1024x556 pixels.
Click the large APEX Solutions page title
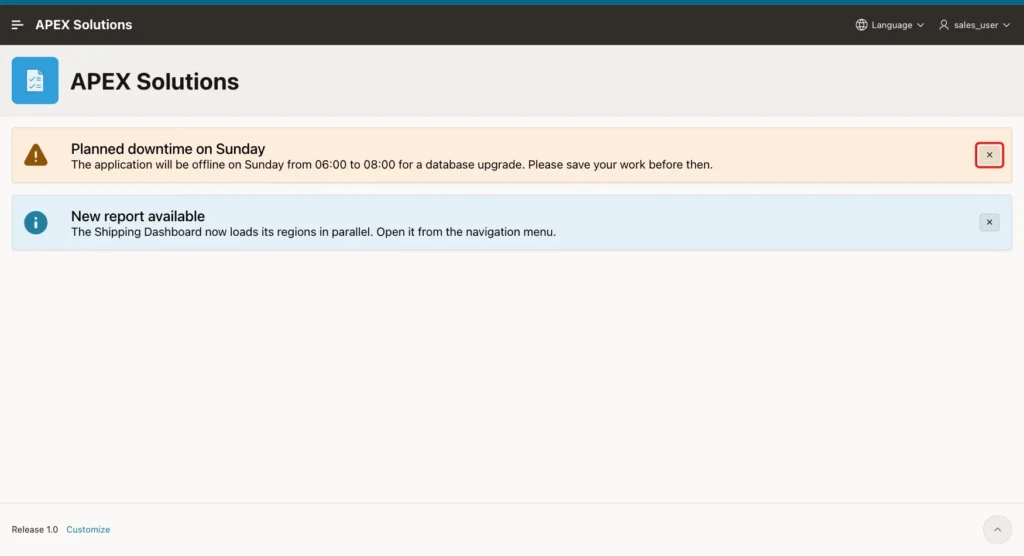pos(155,81)
